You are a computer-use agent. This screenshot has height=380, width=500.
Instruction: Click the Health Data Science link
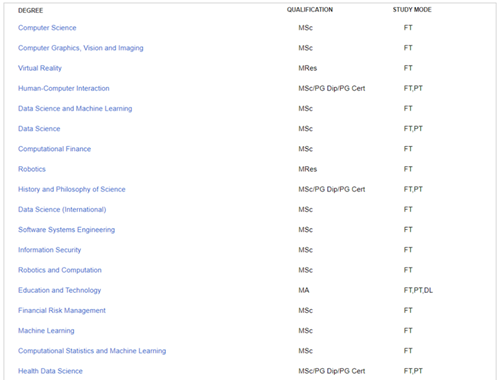pos(50,371)
